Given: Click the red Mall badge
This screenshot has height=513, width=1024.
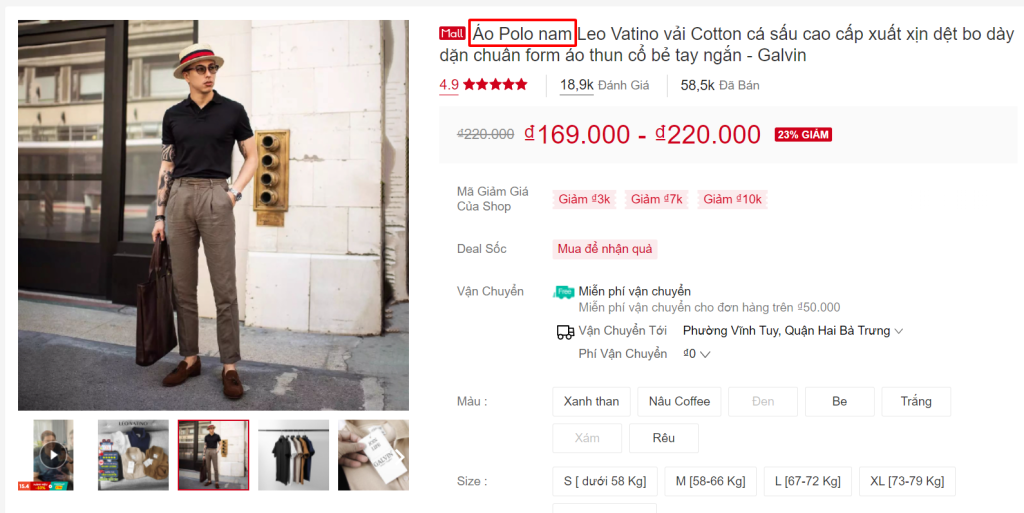Looking at the screenshot, I should (452, 33).
